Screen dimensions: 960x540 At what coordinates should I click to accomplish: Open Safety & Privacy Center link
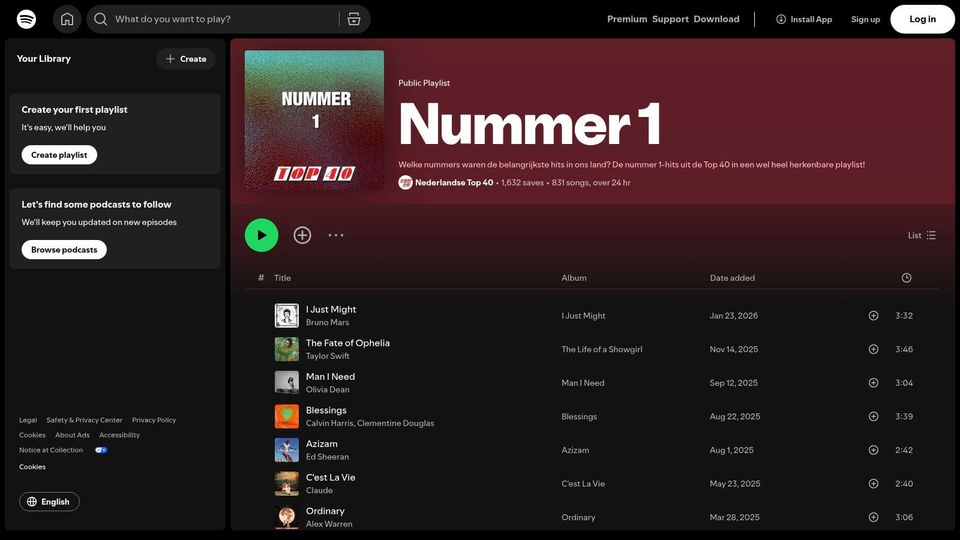coord(84,420)
